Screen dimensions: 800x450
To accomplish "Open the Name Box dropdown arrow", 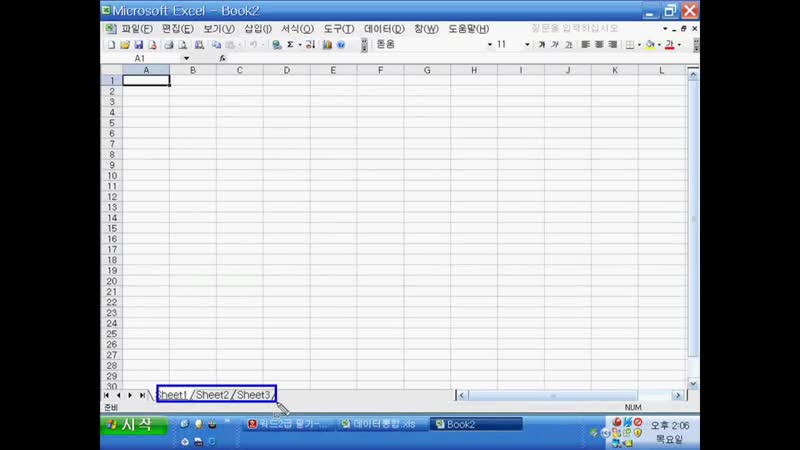I will pyautogui.click(x=186, y=59).
